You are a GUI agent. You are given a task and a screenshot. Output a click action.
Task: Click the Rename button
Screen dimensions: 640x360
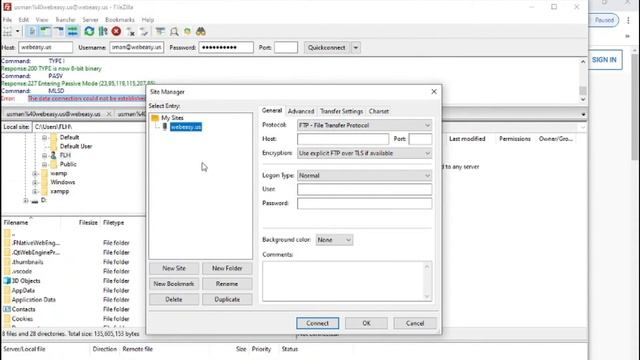227,284
